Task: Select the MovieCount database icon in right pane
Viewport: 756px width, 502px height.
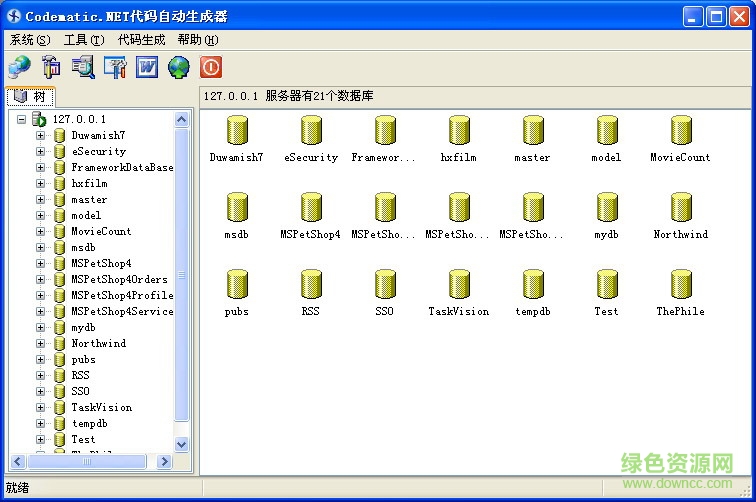Action: click(681, 130)
